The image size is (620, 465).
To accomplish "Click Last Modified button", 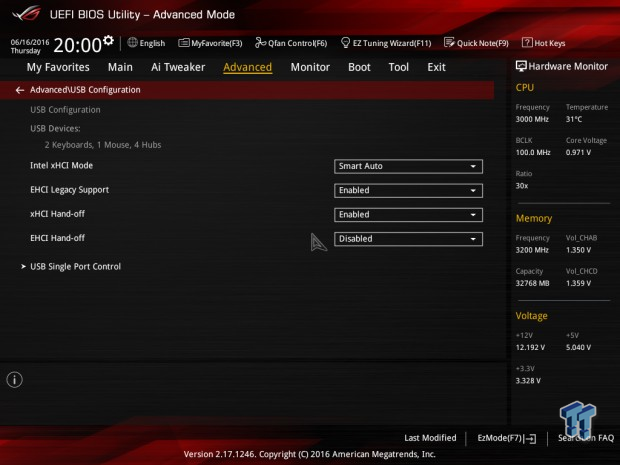I will tap(430, 438).
